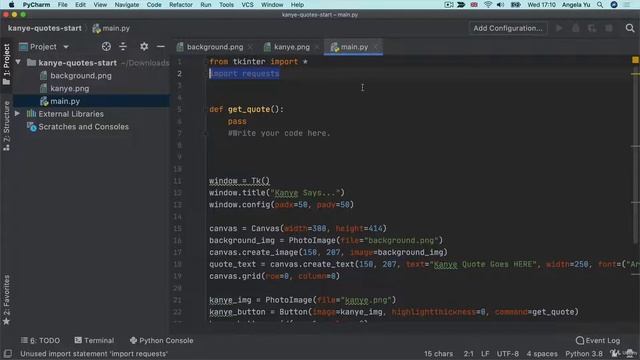Image resolution: width=640 pixels, height=360 pixels.
Task: Click kanye-quotes-start breadcrumb in navigation bar
Action: (x=44, y=28)
